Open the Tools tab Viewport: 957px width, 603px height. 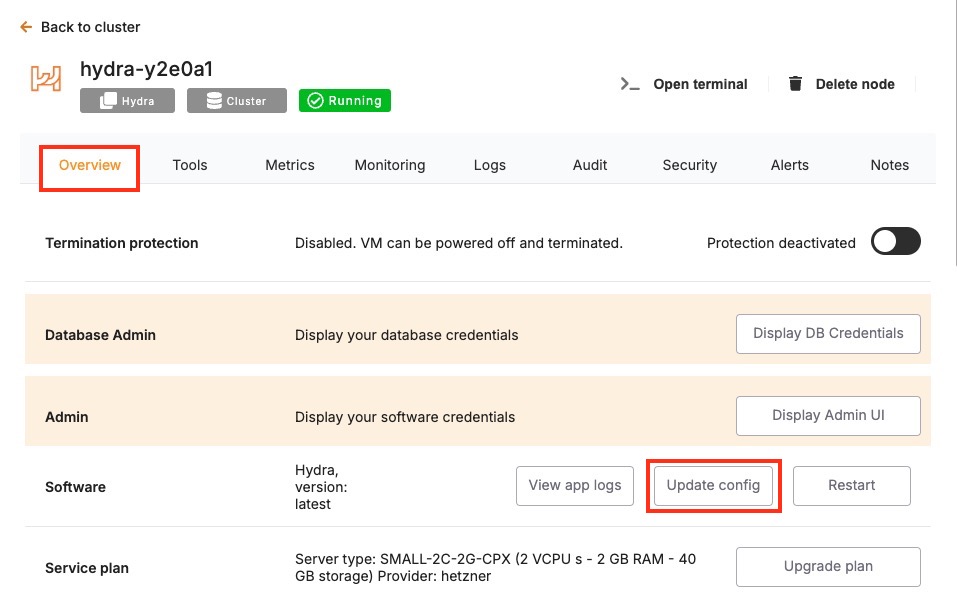tap(190, 165)
